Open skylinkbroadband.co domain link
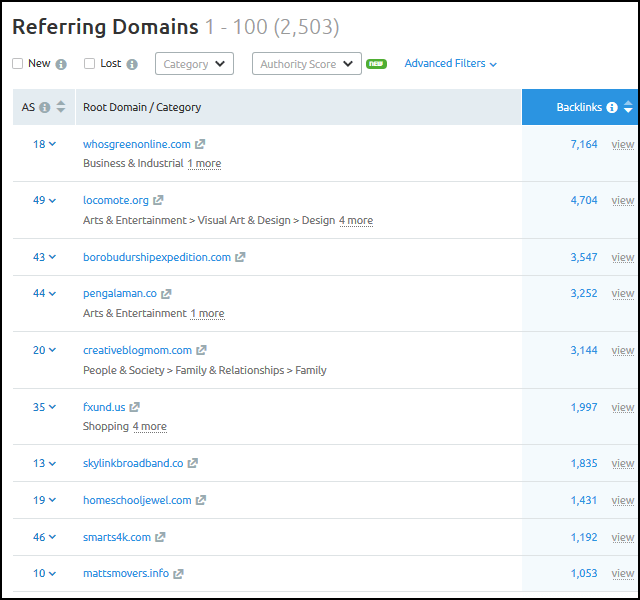The width and height of the screenshot is (640, 600). (133, 463)
